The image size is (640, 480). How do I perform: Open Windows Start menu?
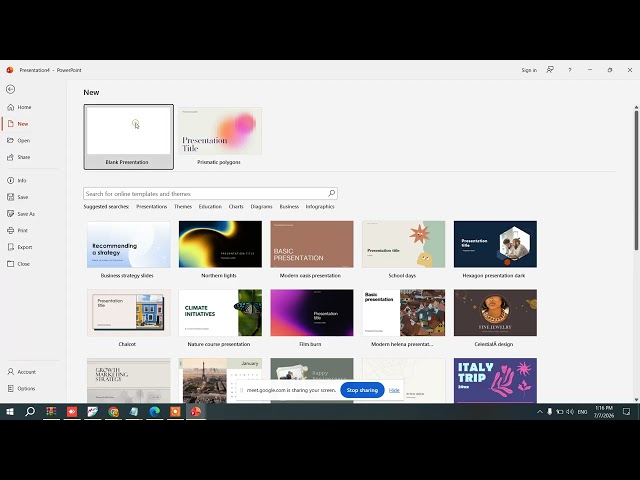10,412
